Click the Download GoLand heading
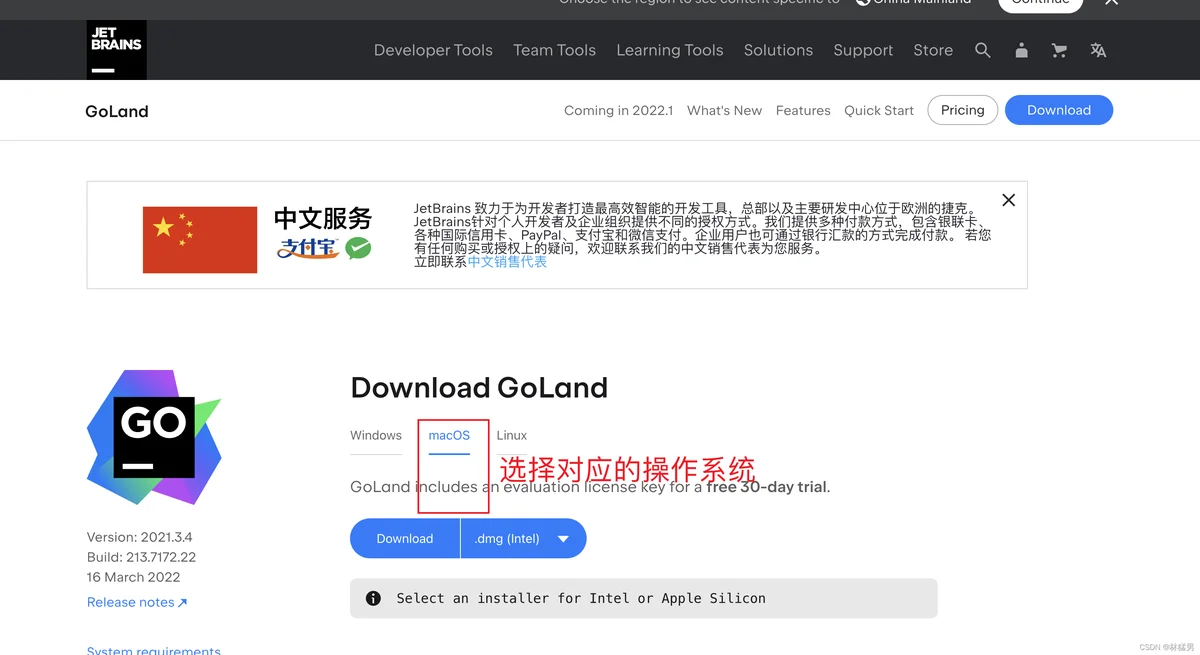 coord(479,387)
